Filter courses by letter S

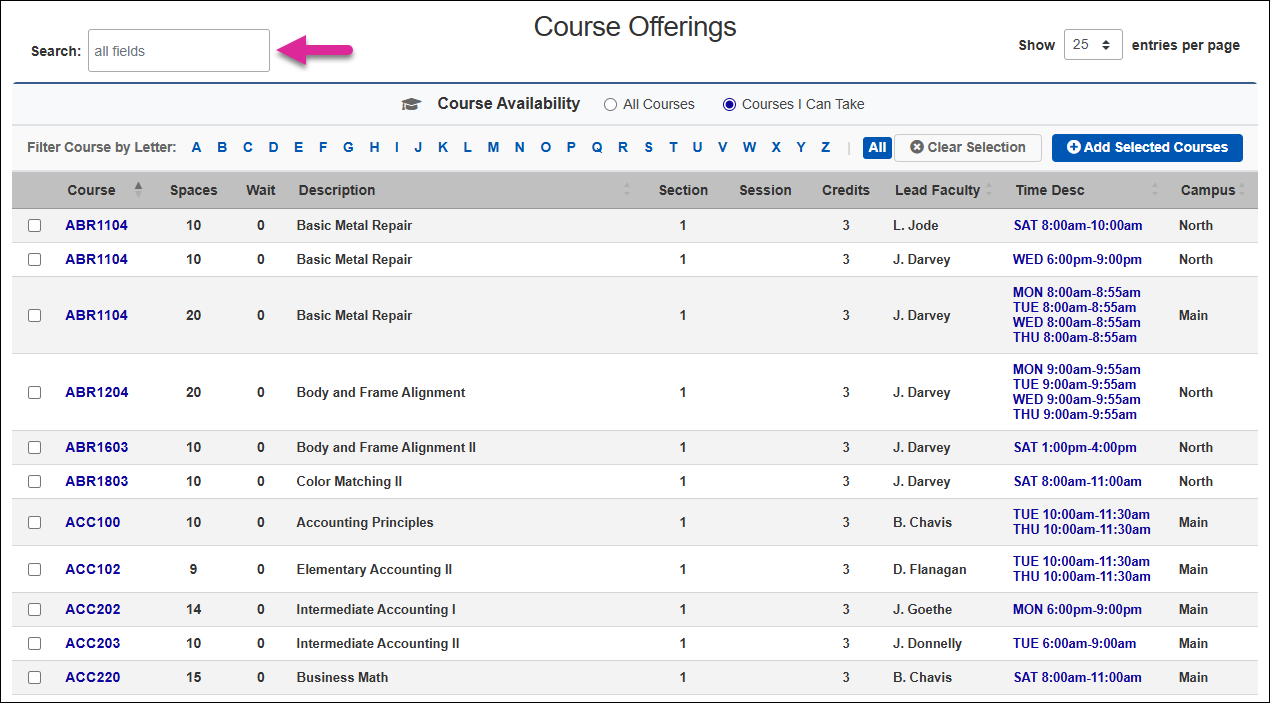tap(648, 148)
